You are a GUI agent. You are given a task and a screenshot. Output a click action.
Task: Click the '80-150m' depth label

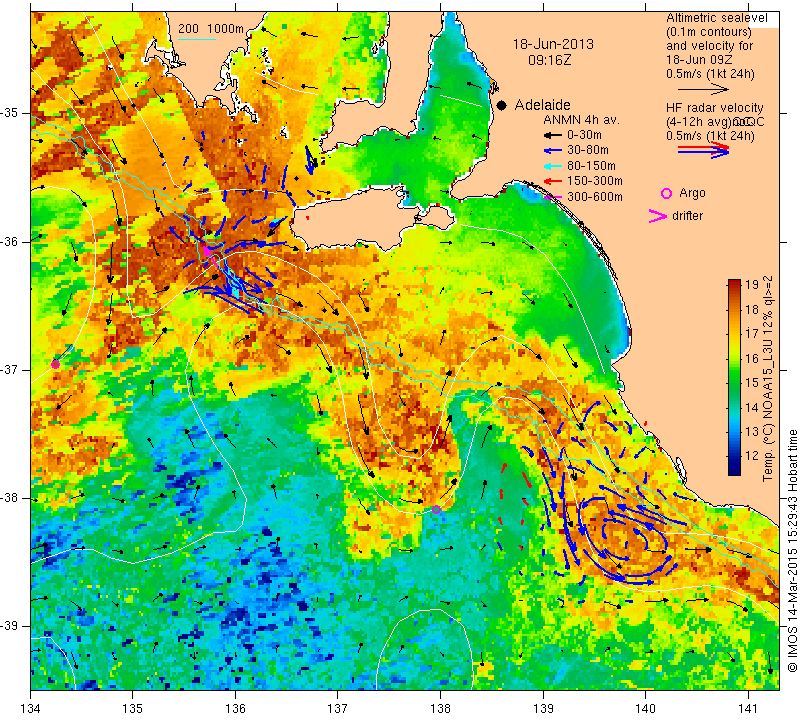[591, 166]
